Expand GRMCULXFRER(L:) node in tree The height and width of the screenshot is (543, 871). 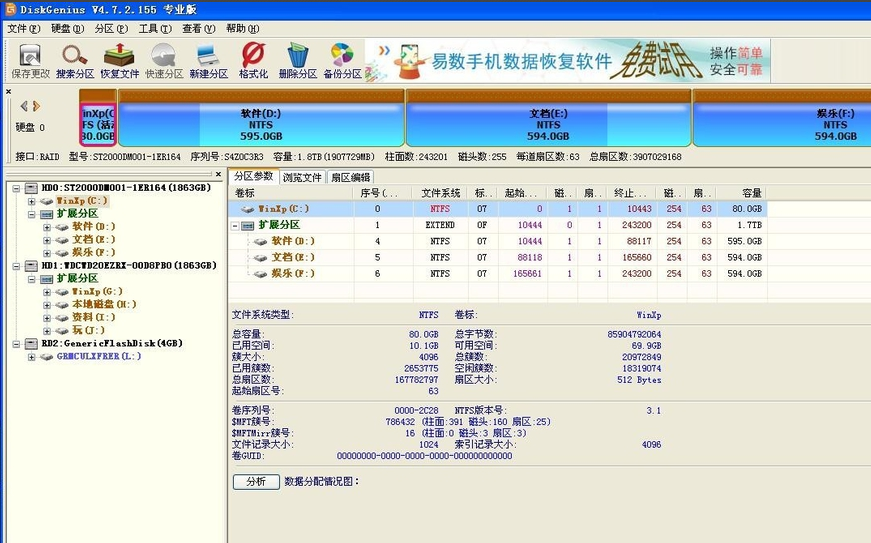[x=32, y=357]
